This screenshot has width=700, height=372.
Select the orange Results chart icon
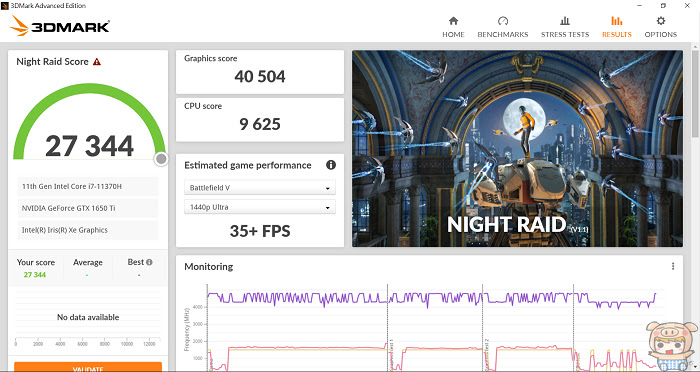617,21
